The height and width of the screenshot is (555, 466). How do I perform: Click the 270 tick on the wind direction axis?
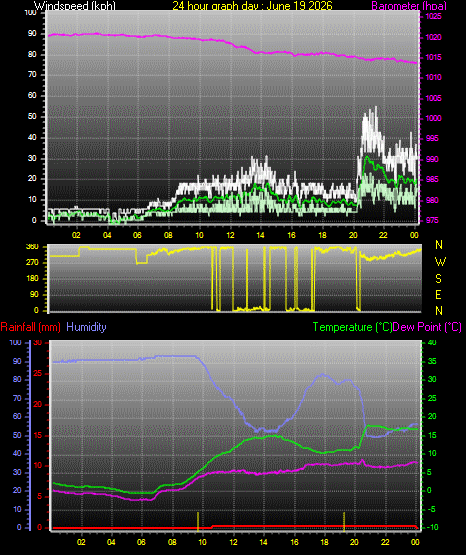coord(32,263)
